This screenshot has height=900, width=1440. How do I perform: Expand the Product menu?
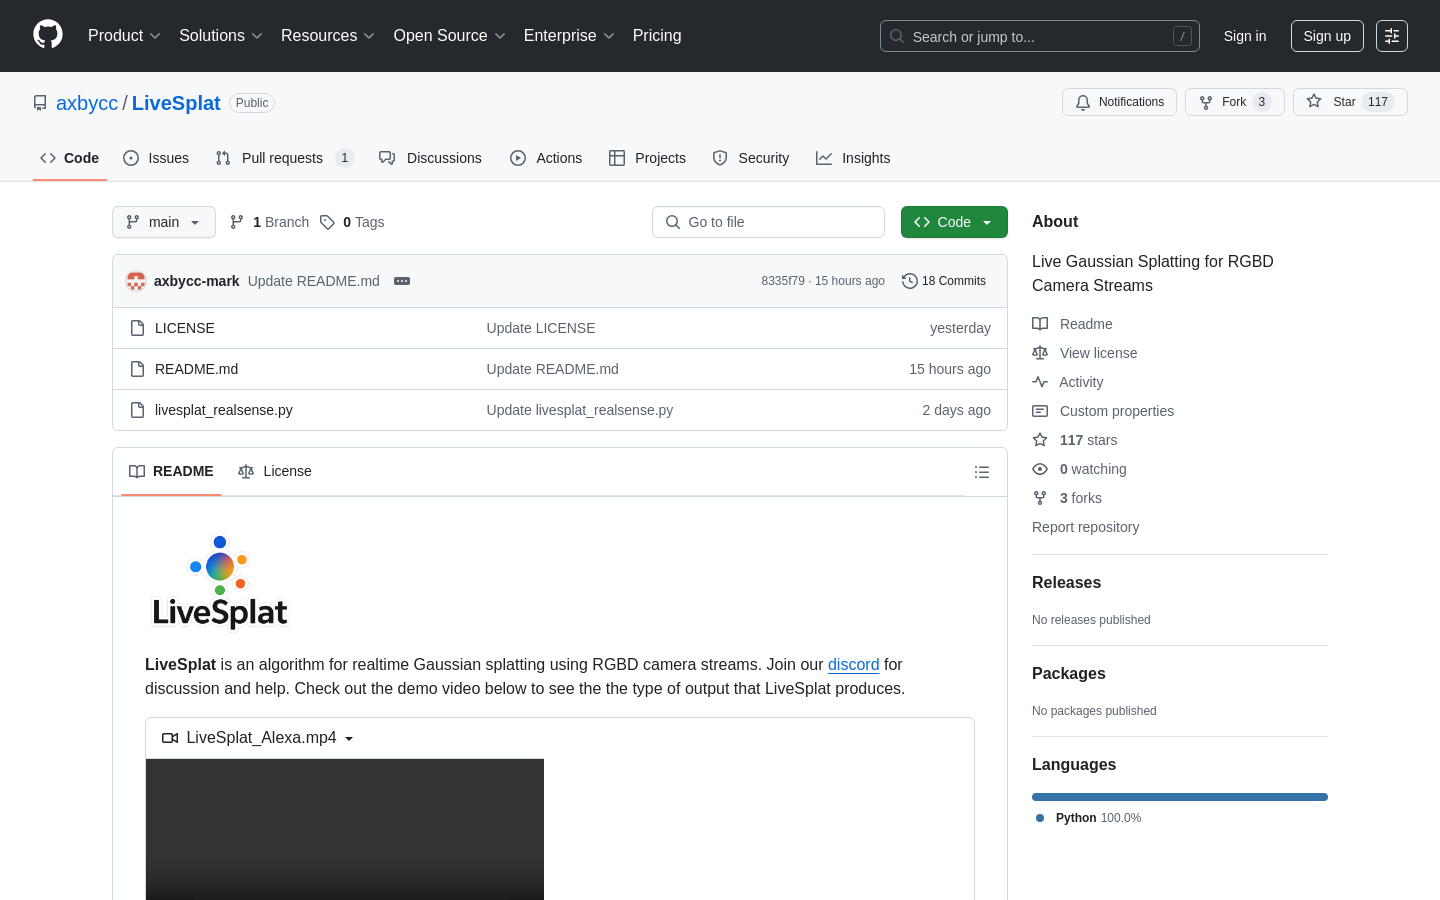tap(124, 36)
